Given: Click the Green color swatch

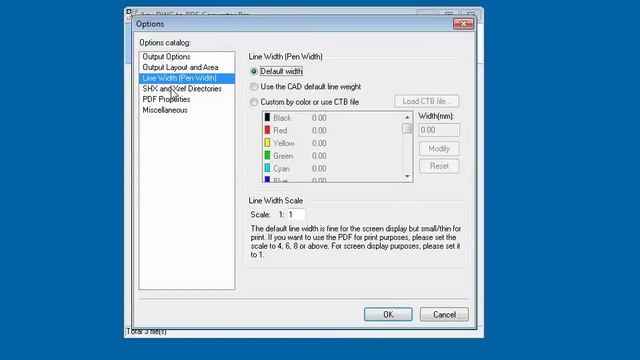Looking at the screenshot, I should [267, 156].
